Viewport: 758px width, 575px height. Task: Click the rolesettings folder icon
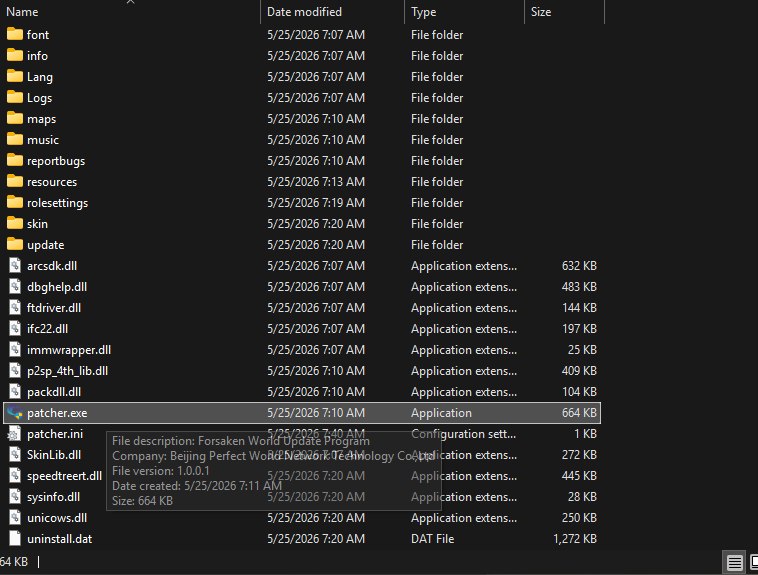coord(15,202)
